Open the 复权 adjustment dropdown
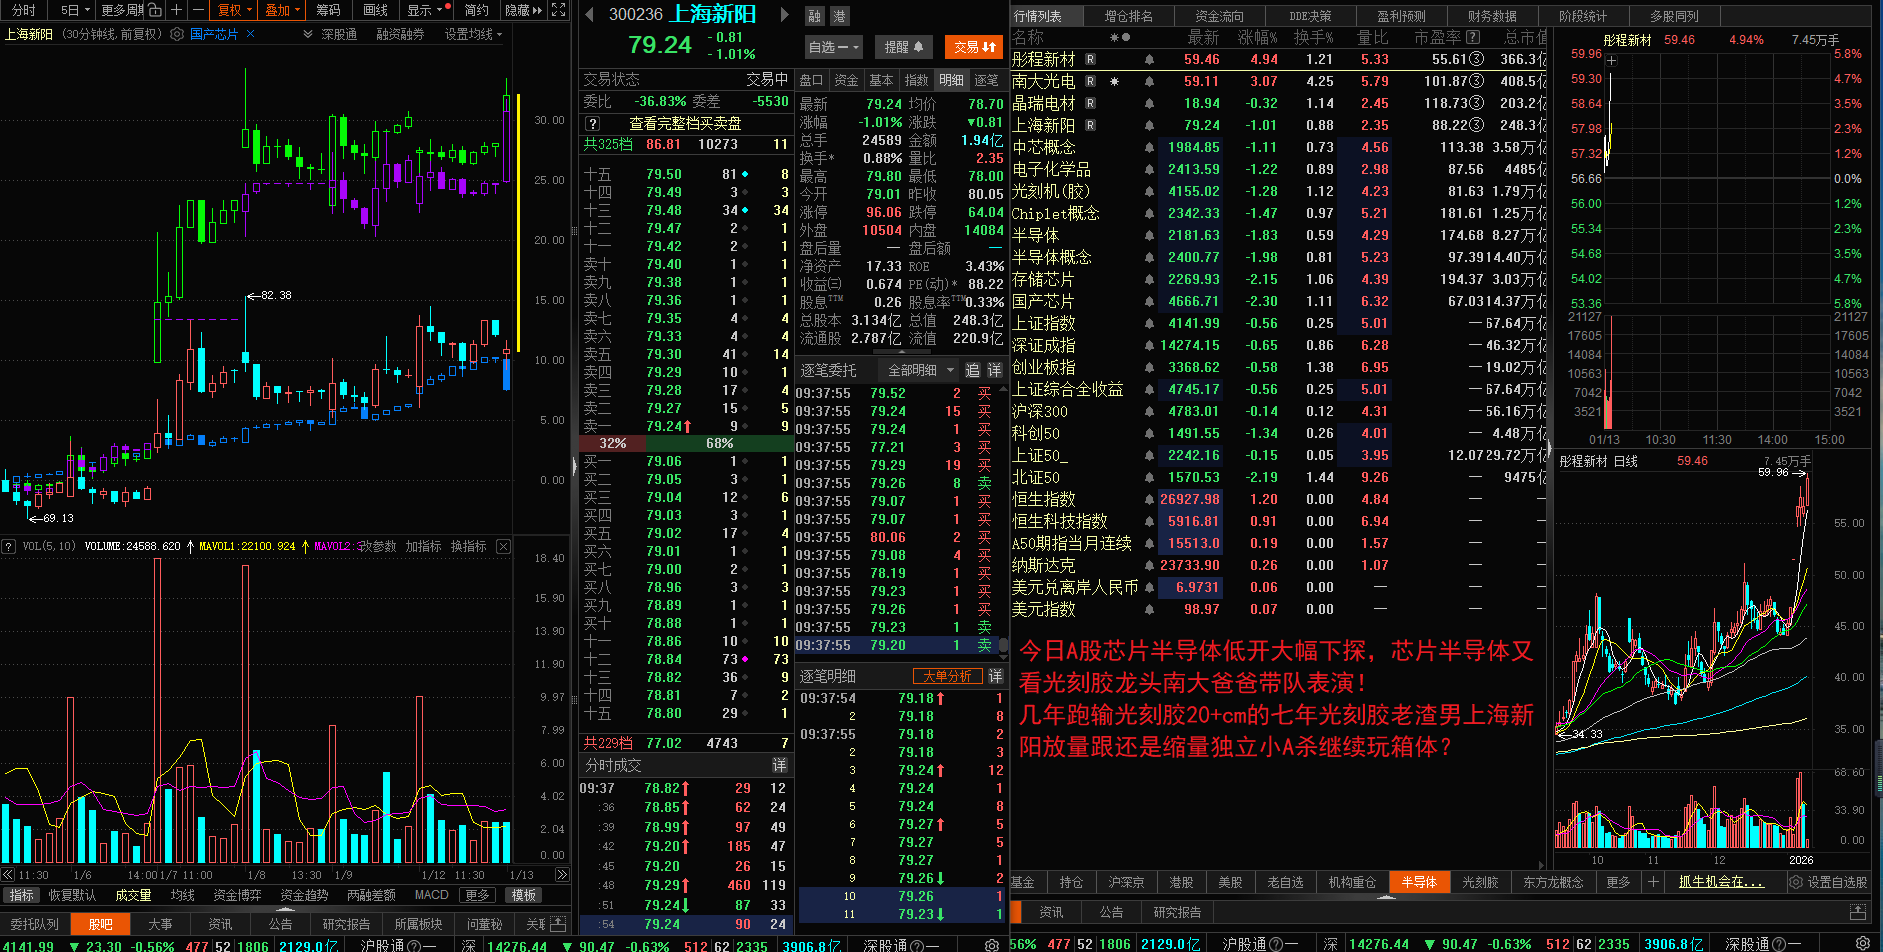Screen dimensions: 1883x952 [234, 10]
